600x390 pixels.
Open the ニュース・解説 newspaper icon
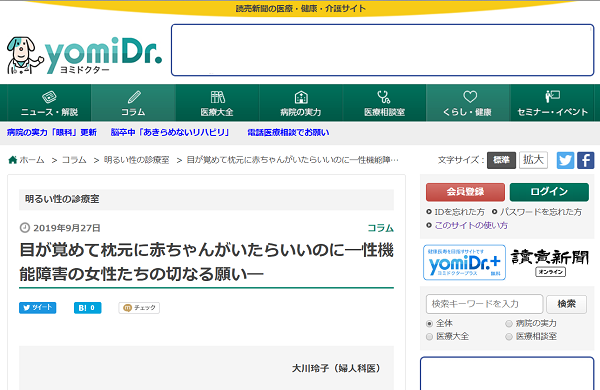49,97
